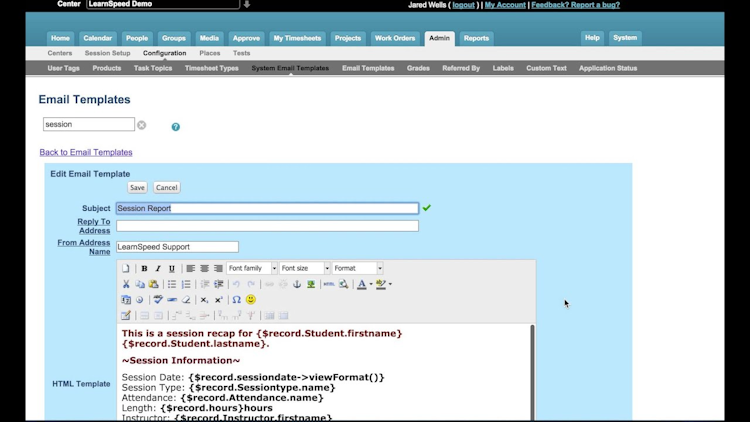Click the New Document editor icon
Image resolution: width=750 pixels, height=422 pixels.
126,268
